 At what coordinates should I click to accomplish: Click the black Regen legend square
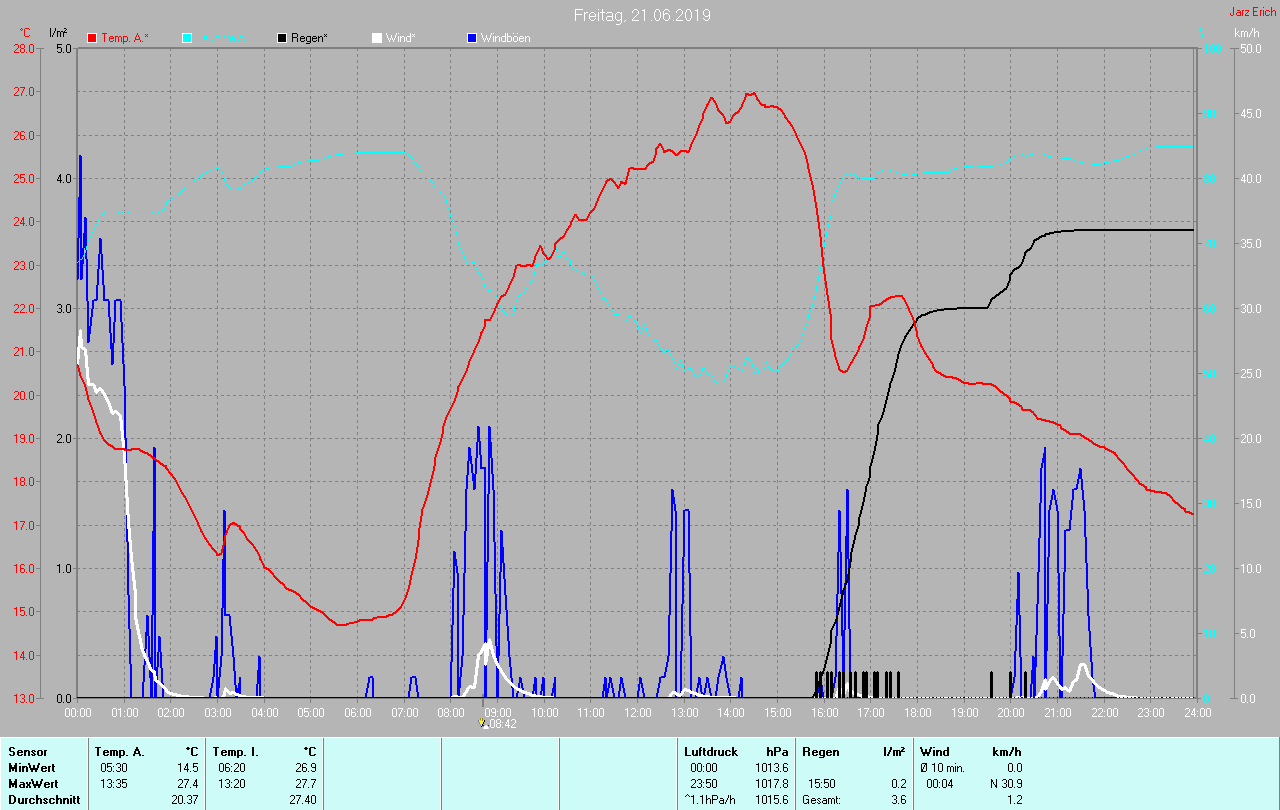(283, 38)
